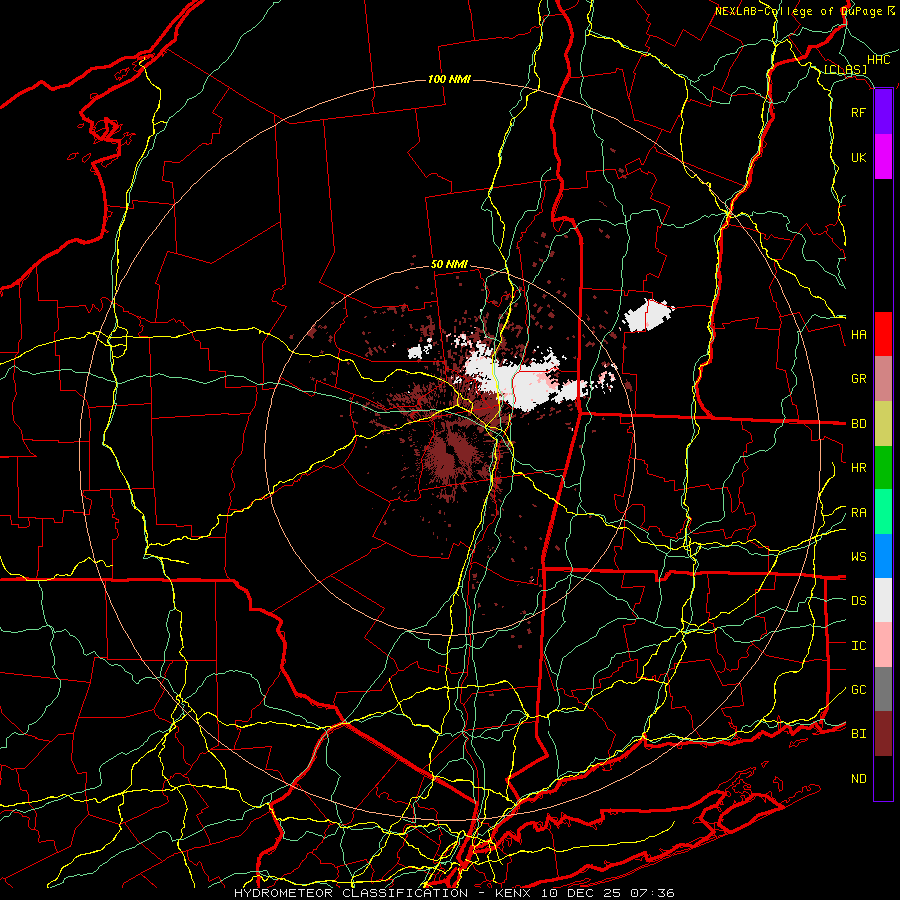Click the 'HA' legend label text
Viewport: 900px width, 900px height.
pyautogui.click(x=858, y=335)
